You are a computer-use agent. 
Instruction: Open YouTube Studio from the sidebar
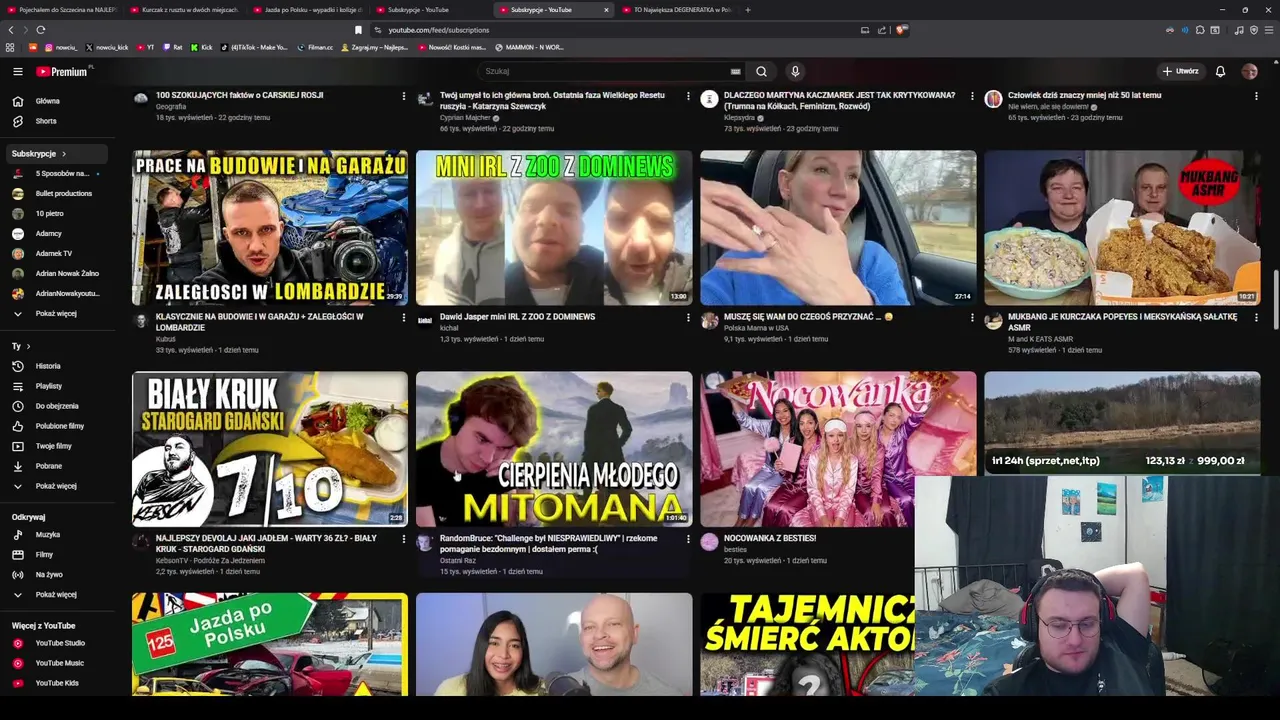click(x=55, y=643)
